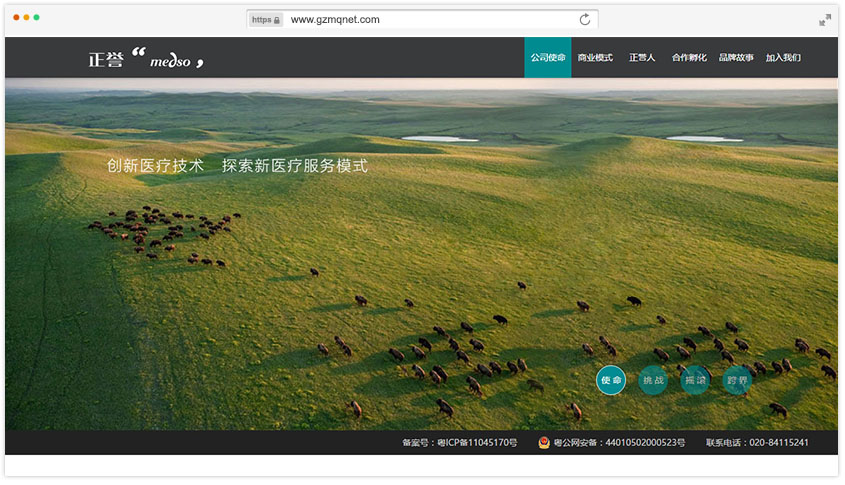Click the 粤公网安备 44010502000523号 link

coord(619,442)
